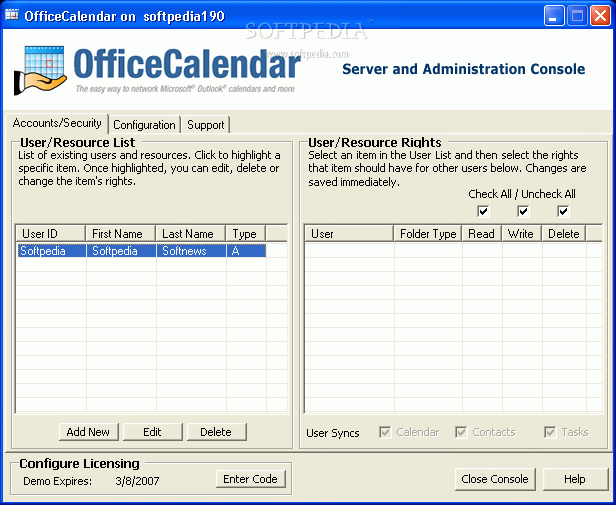
Task: Toggle the Check All box above Delete
Action: [563, 211]
